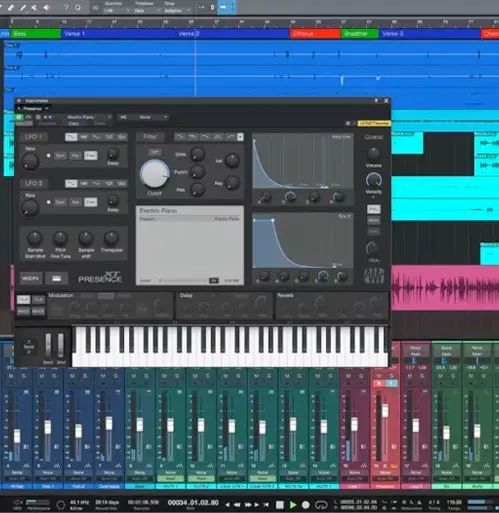Click the Reverb effect section label
This screenshot has width=499, height=513.
coord(285,295)
